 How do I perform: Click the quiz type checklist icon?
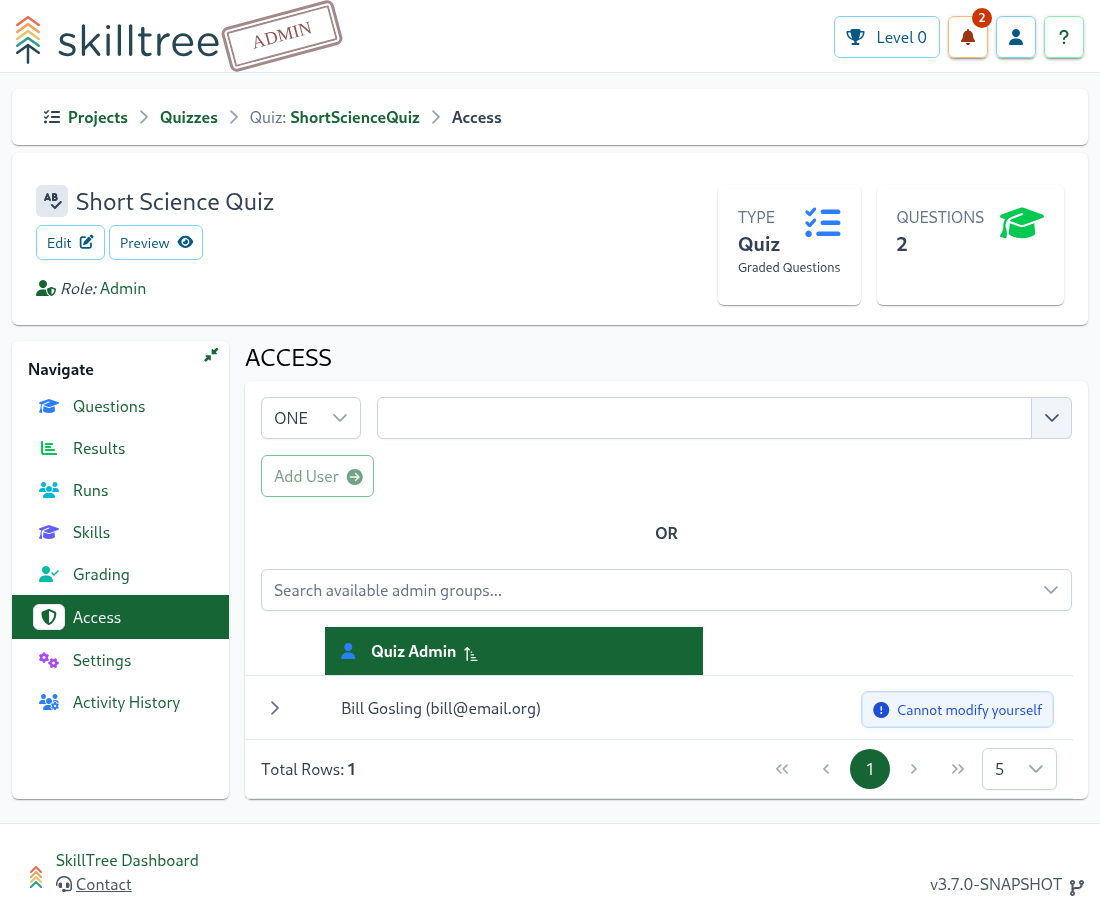pyautogui.click(x=823, y=222)
